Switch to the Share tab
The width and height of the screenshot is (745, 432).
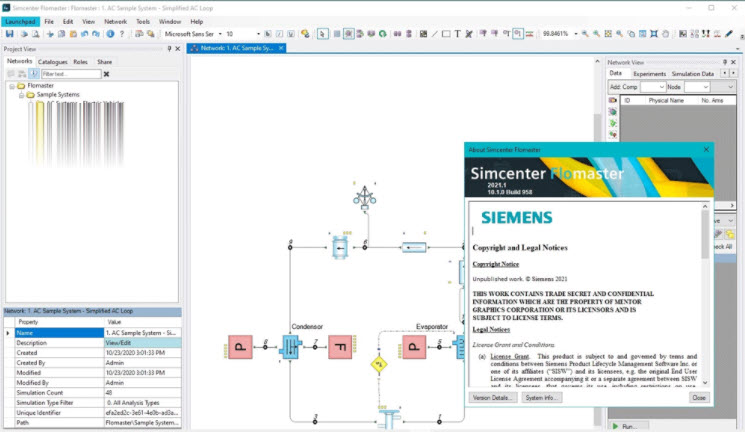[105, 62]
